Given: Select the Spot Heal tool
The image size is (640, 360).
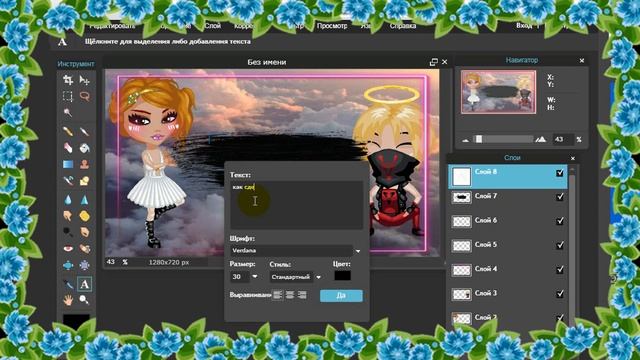Looking at the screenshot, I should (x=84, y=248).
